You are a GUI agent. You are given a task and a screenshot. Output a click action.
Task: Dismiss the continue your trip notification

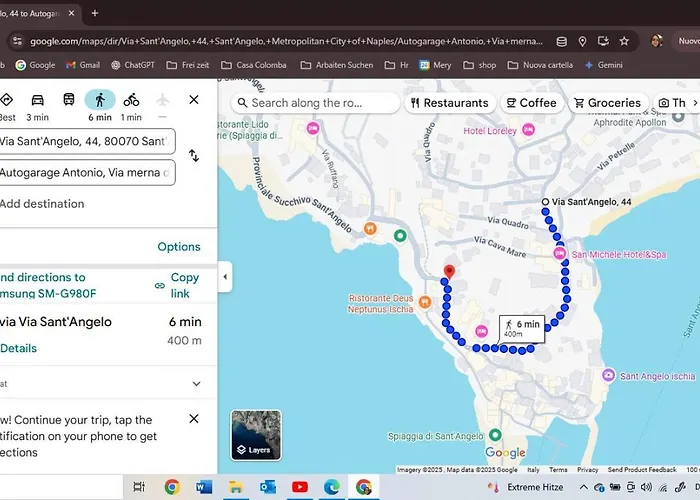194,419
